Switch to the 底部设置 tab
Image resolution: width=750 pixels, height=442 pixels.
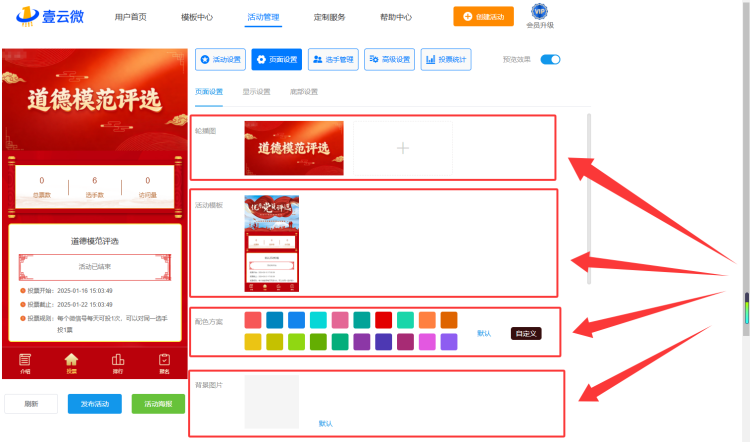click(x=304, y=91)
